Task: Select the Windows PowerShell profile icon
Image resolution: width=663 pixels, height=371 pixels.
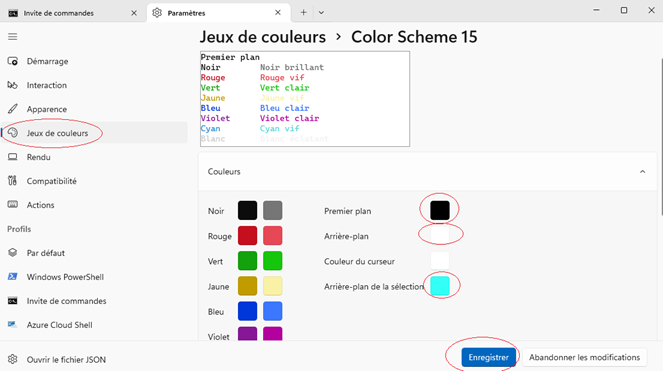Action: (x=13, y=277)
